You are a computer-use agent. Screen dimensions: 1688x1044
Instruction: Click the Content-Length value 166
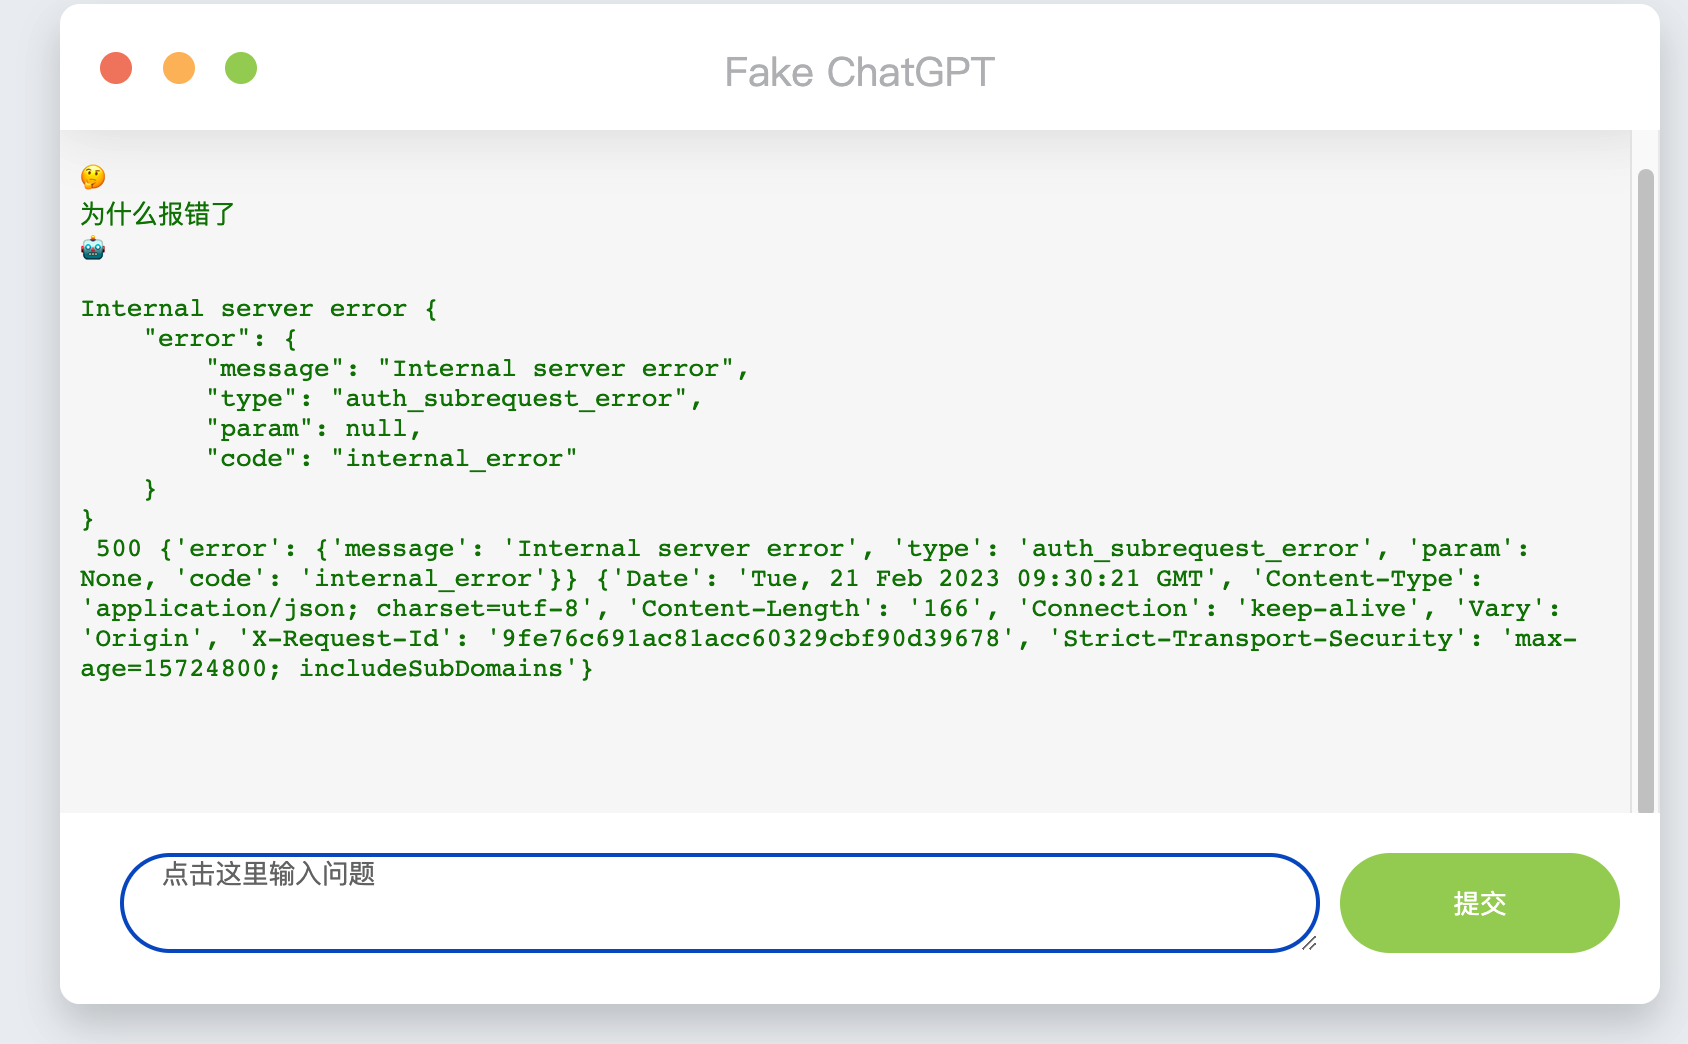click(945, 608)
